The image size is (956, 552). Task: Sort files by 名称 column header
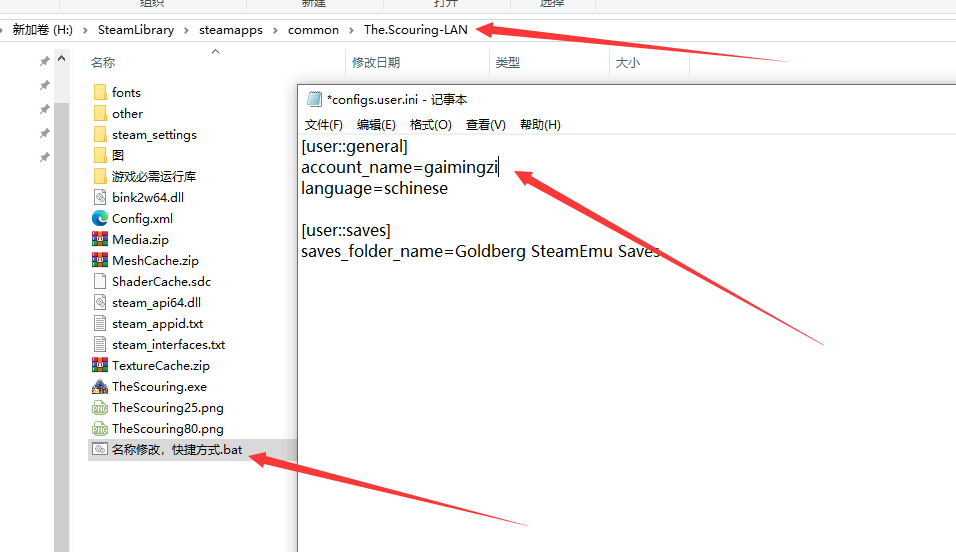(x=103, y=63)
